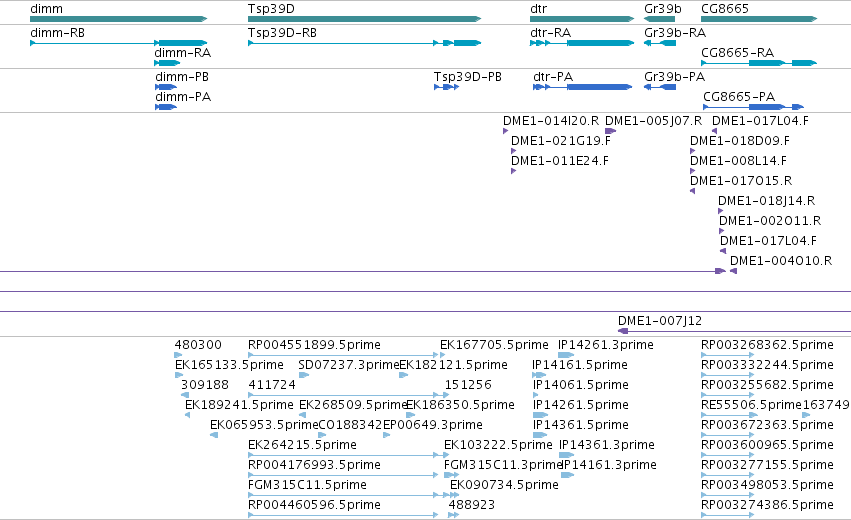Click the FGM315C11.3prime EST
This screenshot has width=851, height=520.
click(x=452, y=475)
